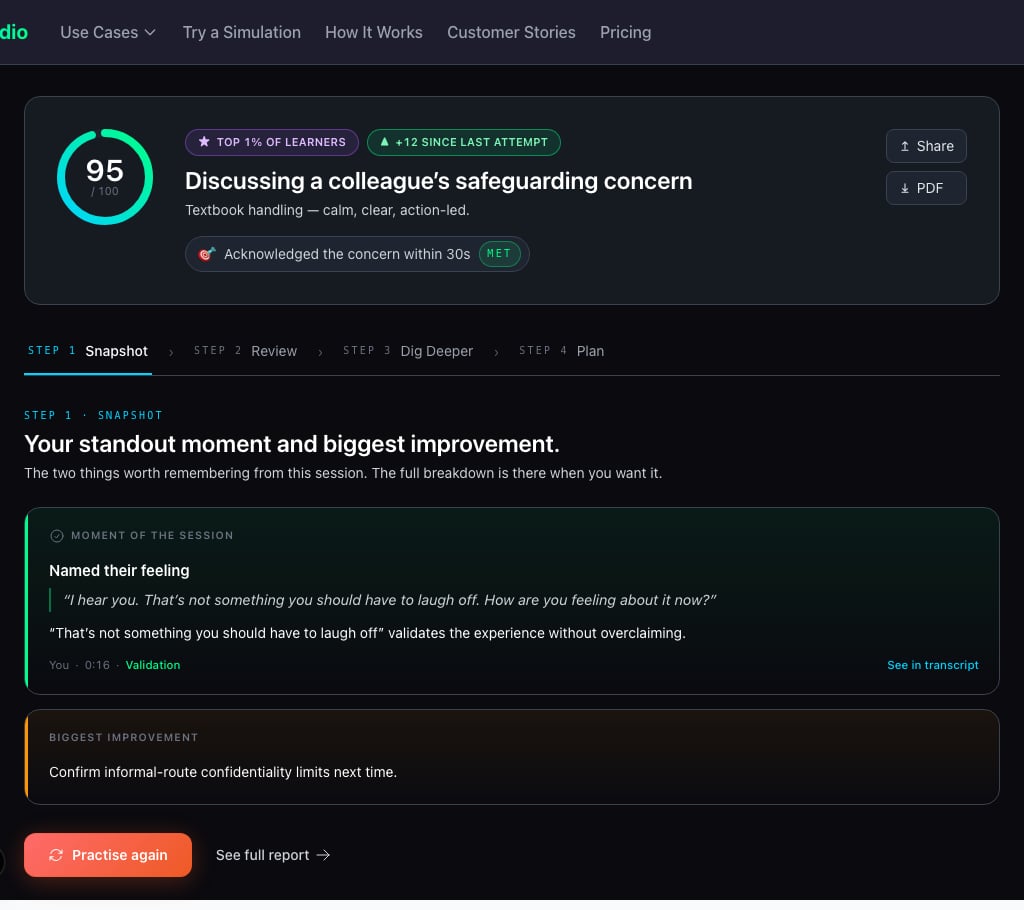The width and height of the screenshot is (1024, 910).
Task: Click the upload icon in Share button
Action: pos(904,146)
